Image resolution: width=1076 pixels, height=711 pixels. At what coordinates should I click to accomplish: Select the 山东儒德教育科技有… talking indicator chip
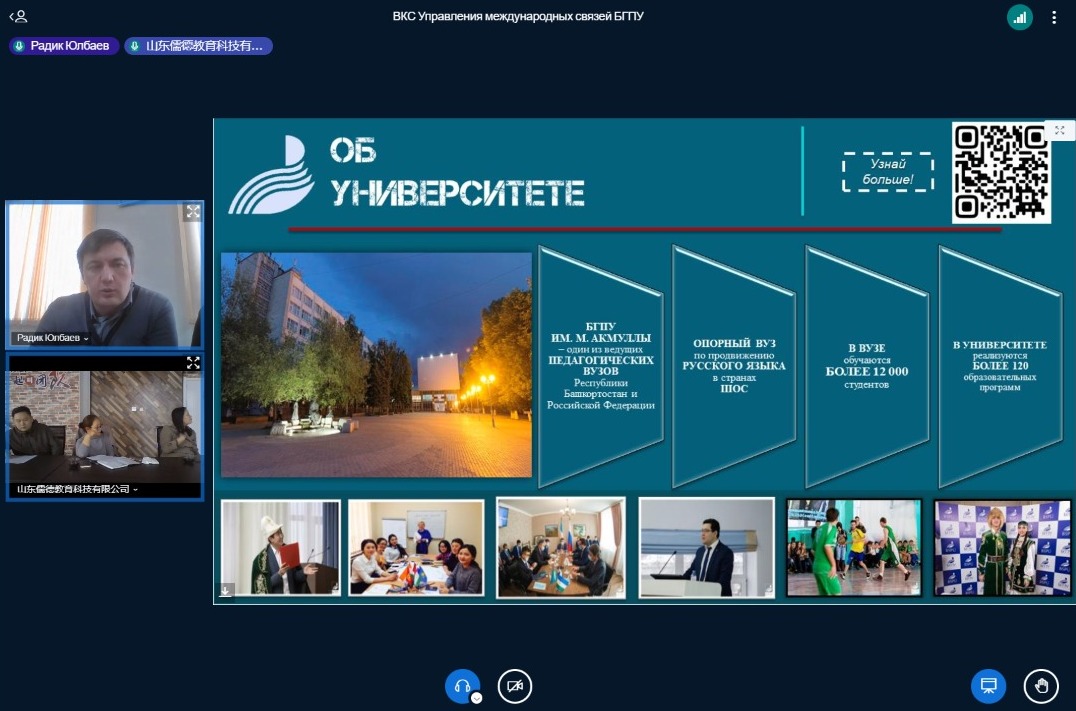click(x=198, y=46)
